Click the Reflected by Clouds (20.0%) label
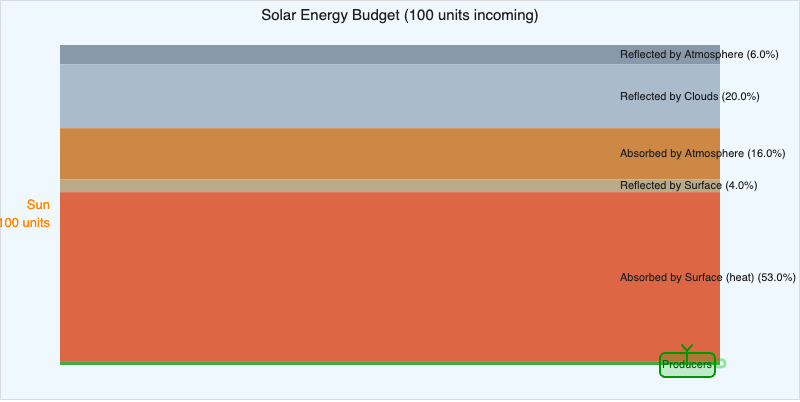This screenshot has height=402, width=800. [x=690, y=97]
